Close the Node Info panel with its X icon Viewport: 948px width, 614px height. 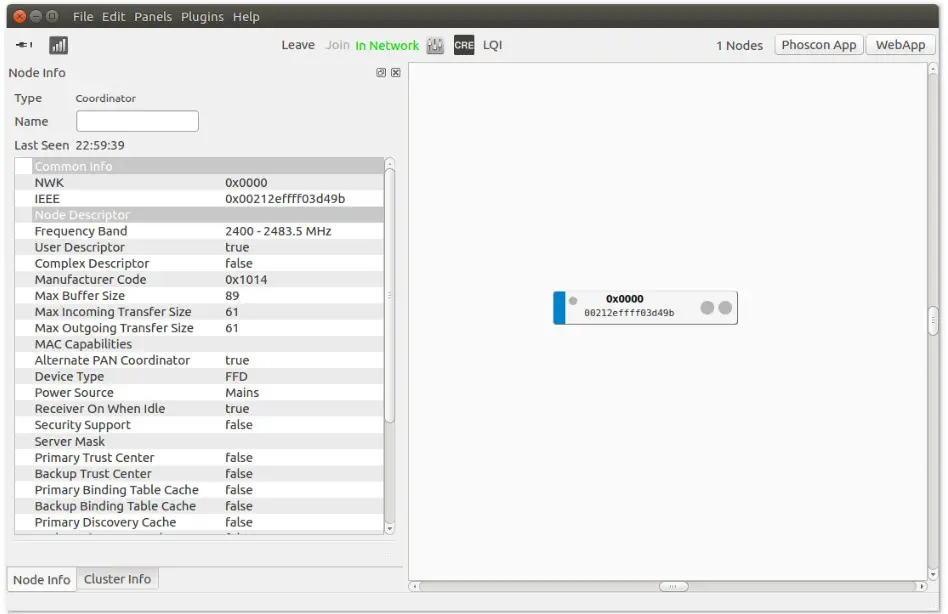pyautogui.click(x=394, y=72)
